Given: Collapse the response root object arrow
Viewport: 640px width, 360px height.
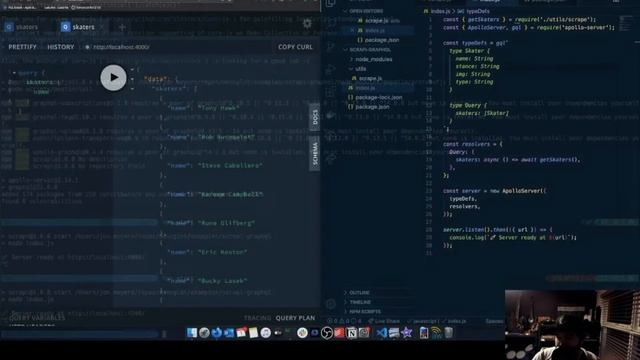Looking at the screenshot, I should click(132, 69).
